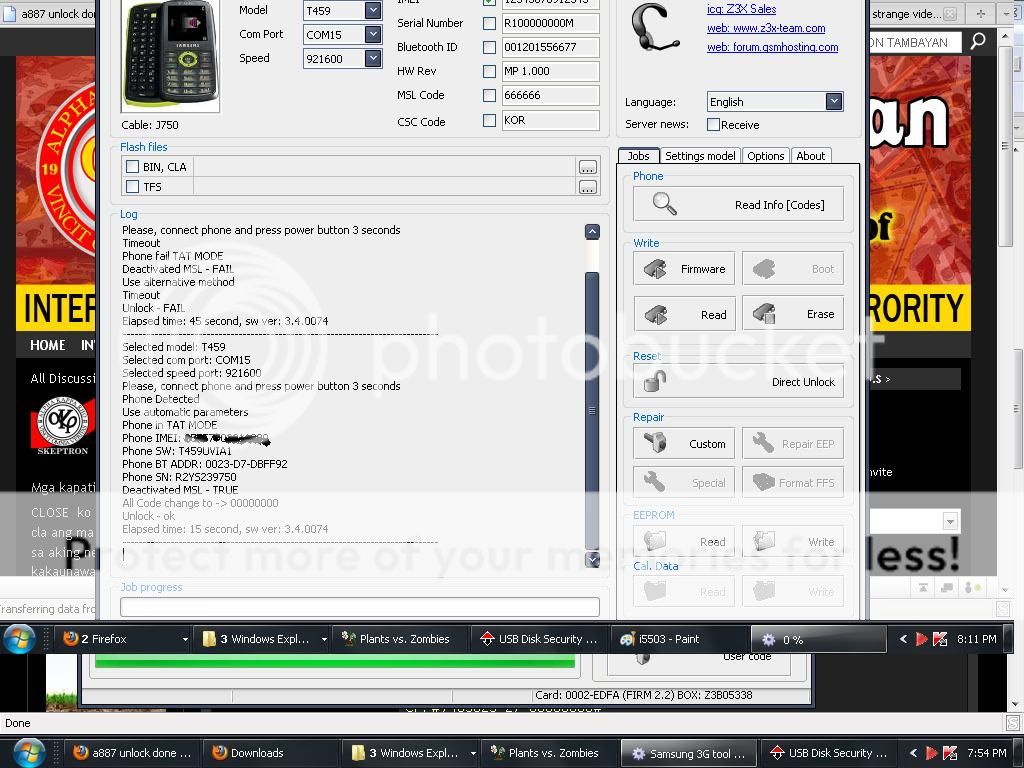Click the Windows Start orb in lower taskbar
This screenshot has height=768, width=1024.
point(28,752)
